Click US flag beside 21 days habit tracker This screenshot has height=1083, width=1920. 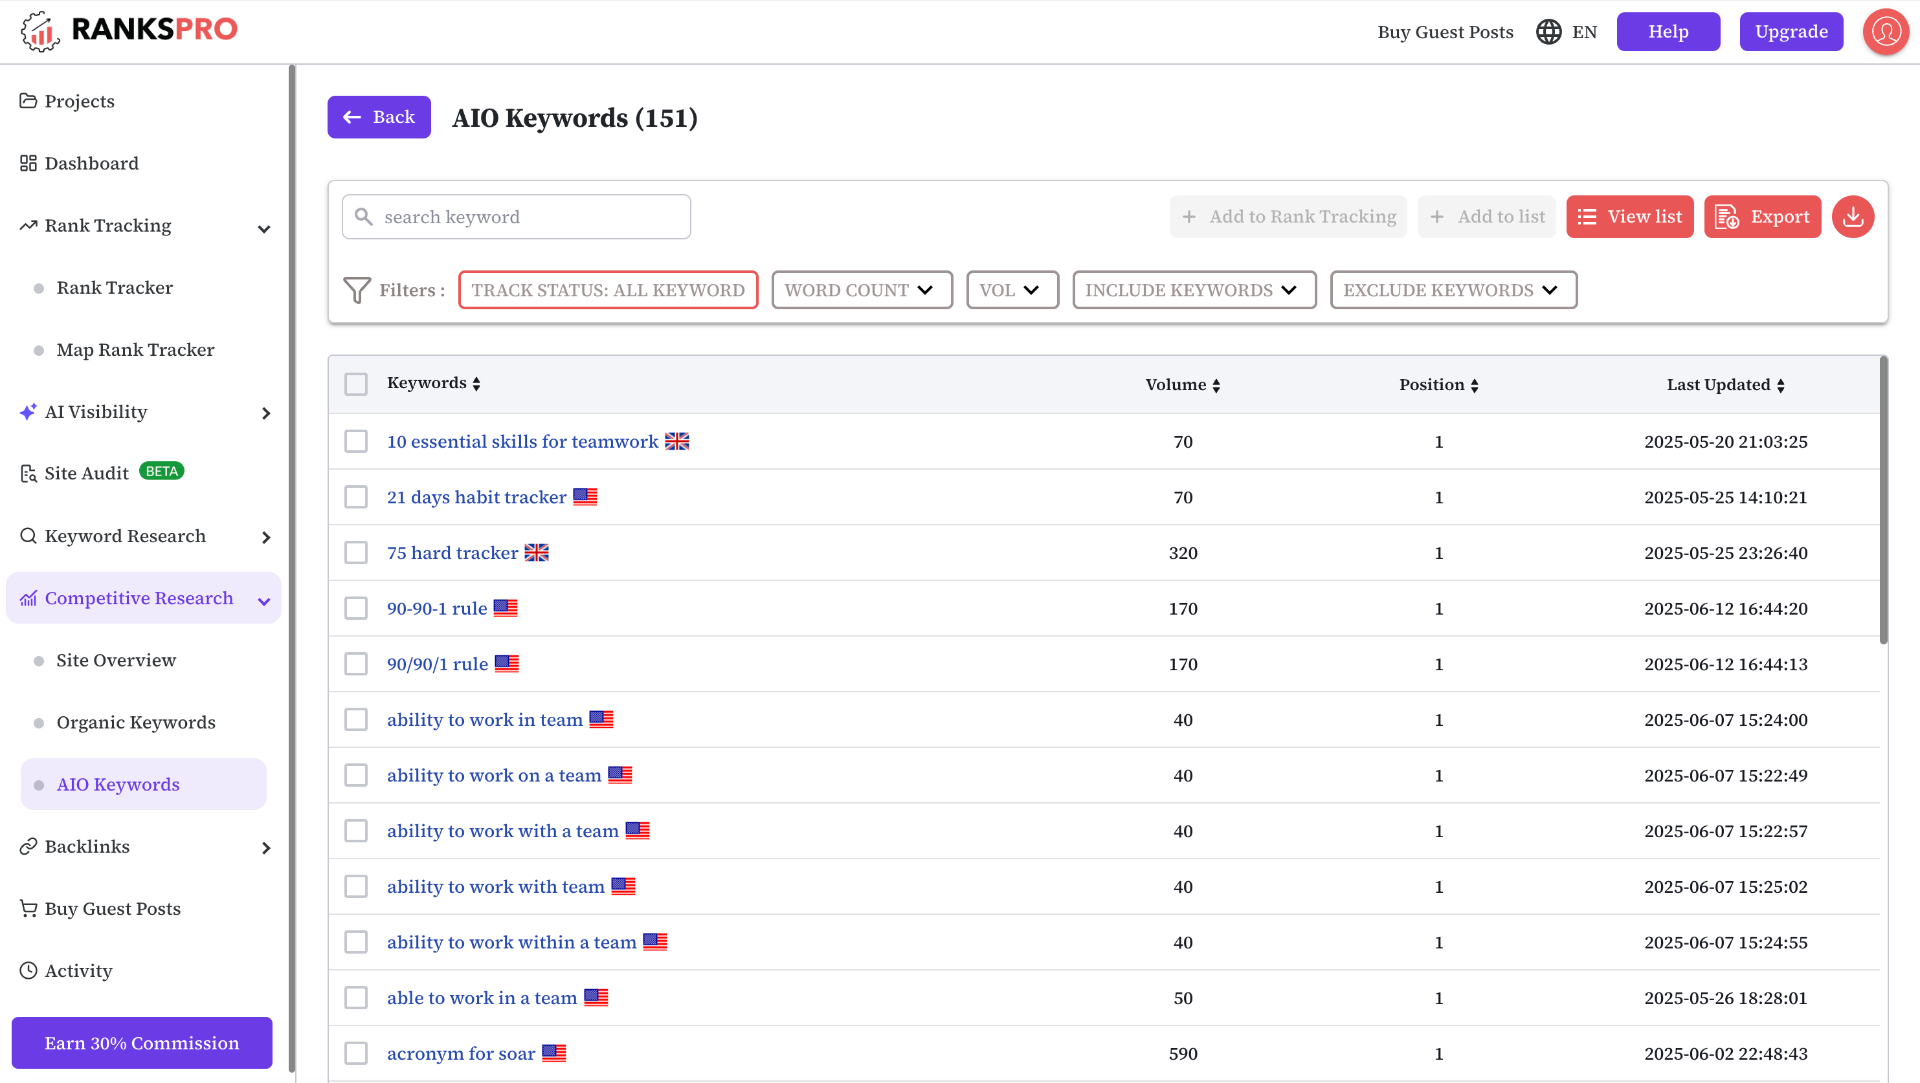click(x=585, y=497)
